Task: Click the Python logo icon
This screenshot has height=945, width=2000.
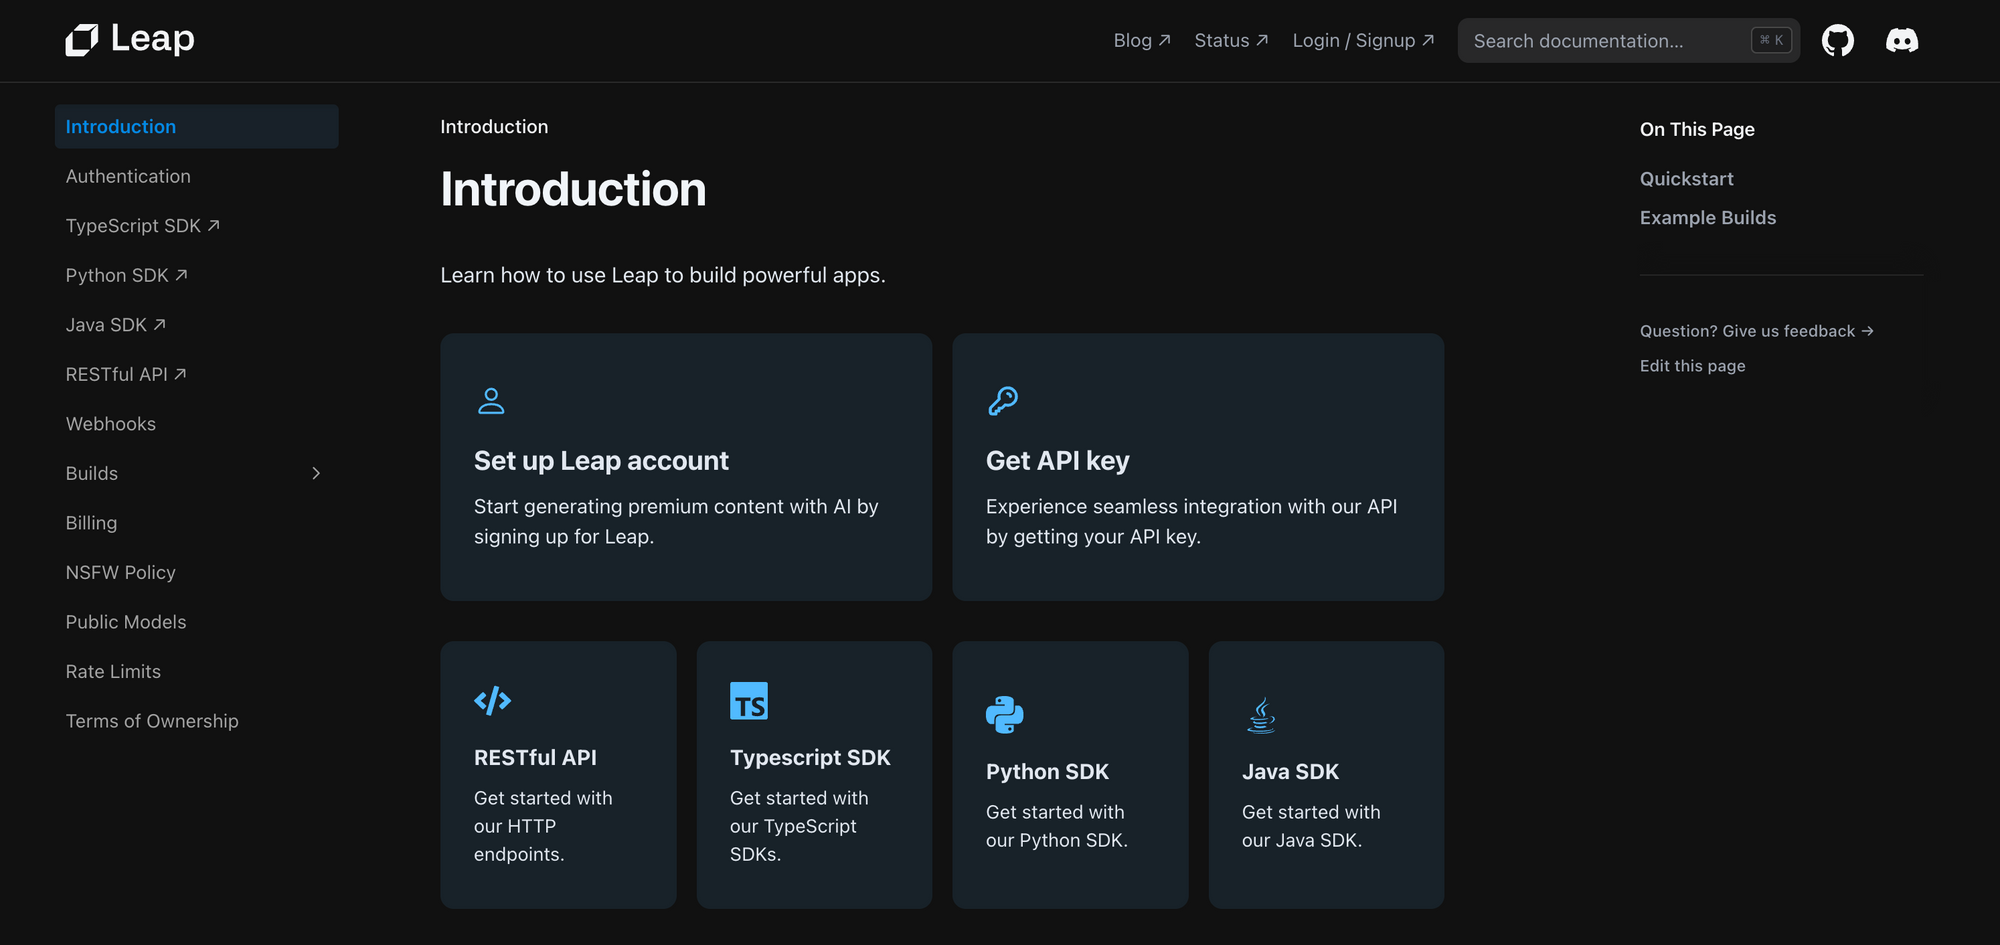Action: pos(1004,715)
